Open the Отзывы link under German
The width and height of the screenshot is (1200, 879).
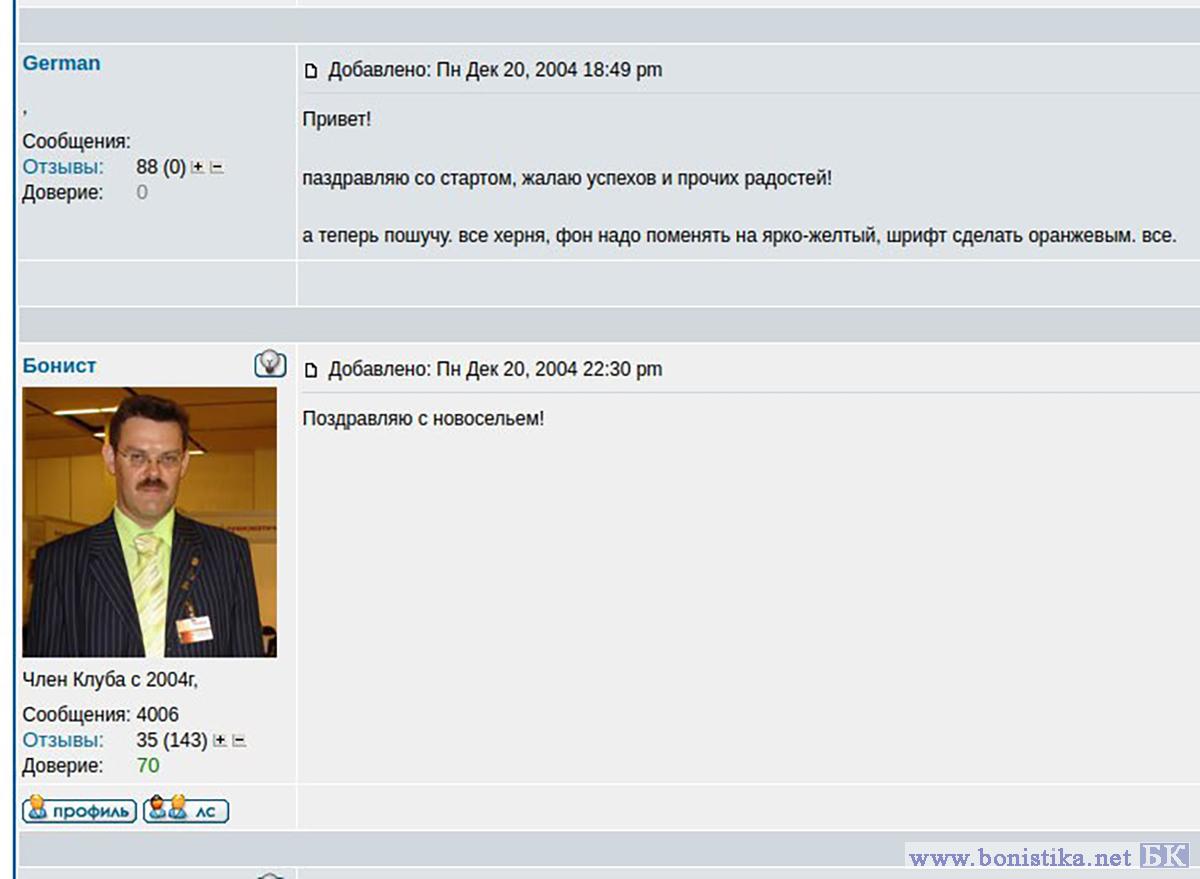(63, 167)
